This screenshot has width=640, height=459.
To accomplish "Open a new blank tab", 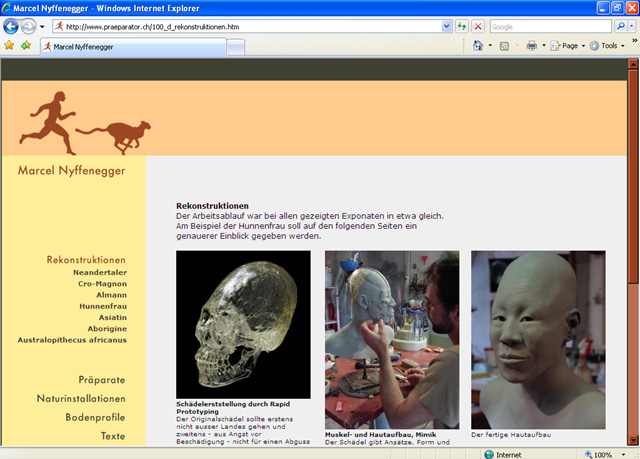I will [x=235, y=46].
